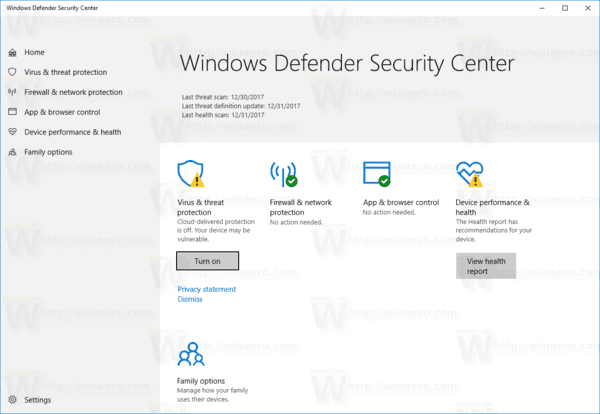The width and height of the screenshot is (600, 414).
Task: Dismiss the virus protection warning
Action: point(190,299)
